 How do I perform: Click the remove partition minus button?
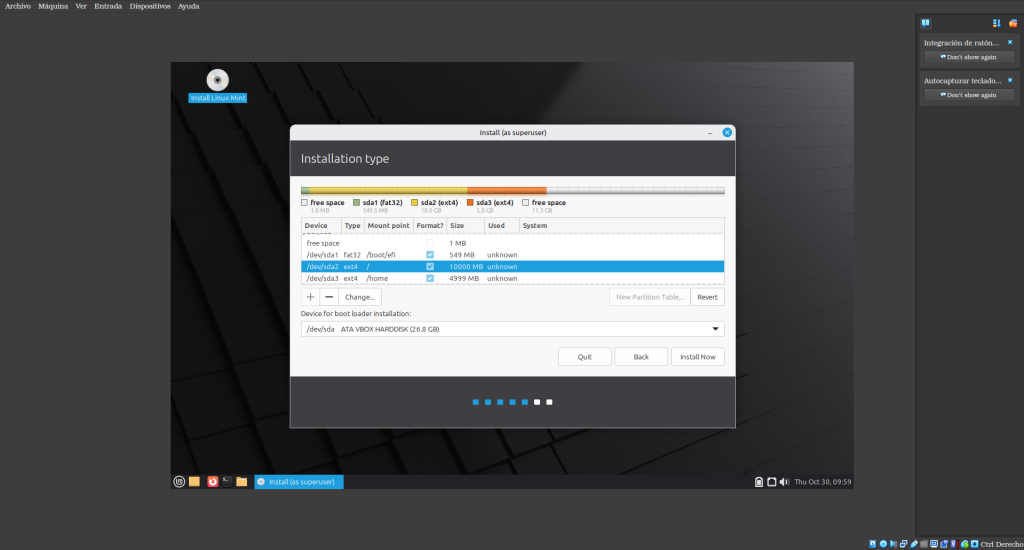328,297
